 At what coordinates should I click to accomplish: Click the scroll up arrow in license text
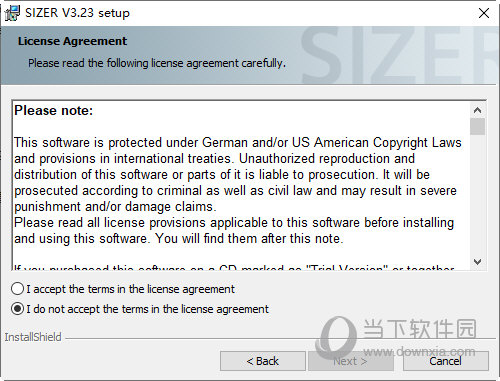coord(477,110)
